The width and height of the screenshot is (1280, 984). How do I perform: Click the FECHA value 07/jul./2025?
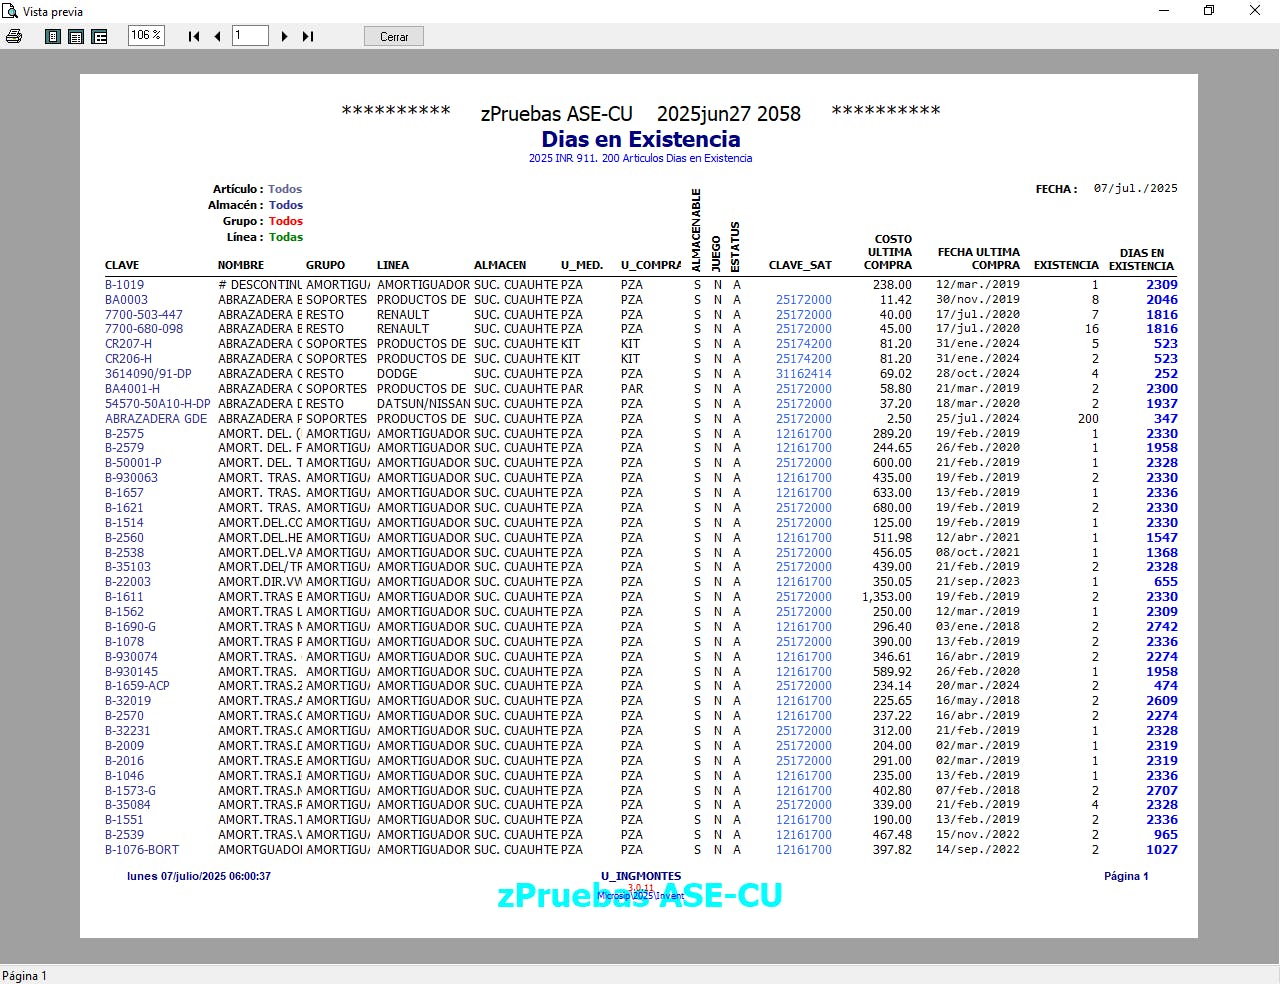click(x=1135, y=188)
